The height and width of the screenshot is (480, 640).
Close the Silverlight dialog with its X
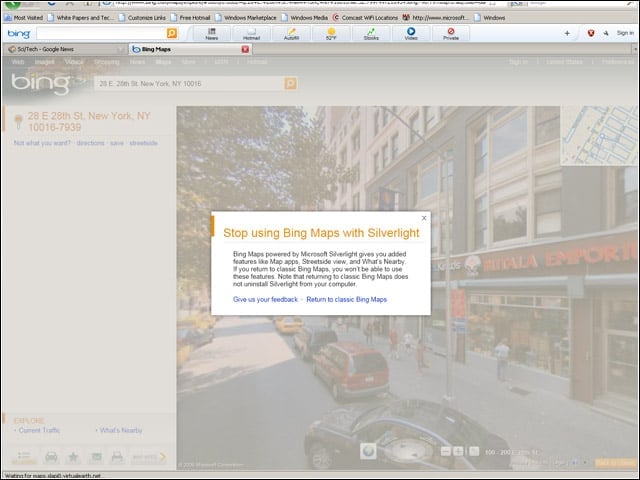(424, 218)
